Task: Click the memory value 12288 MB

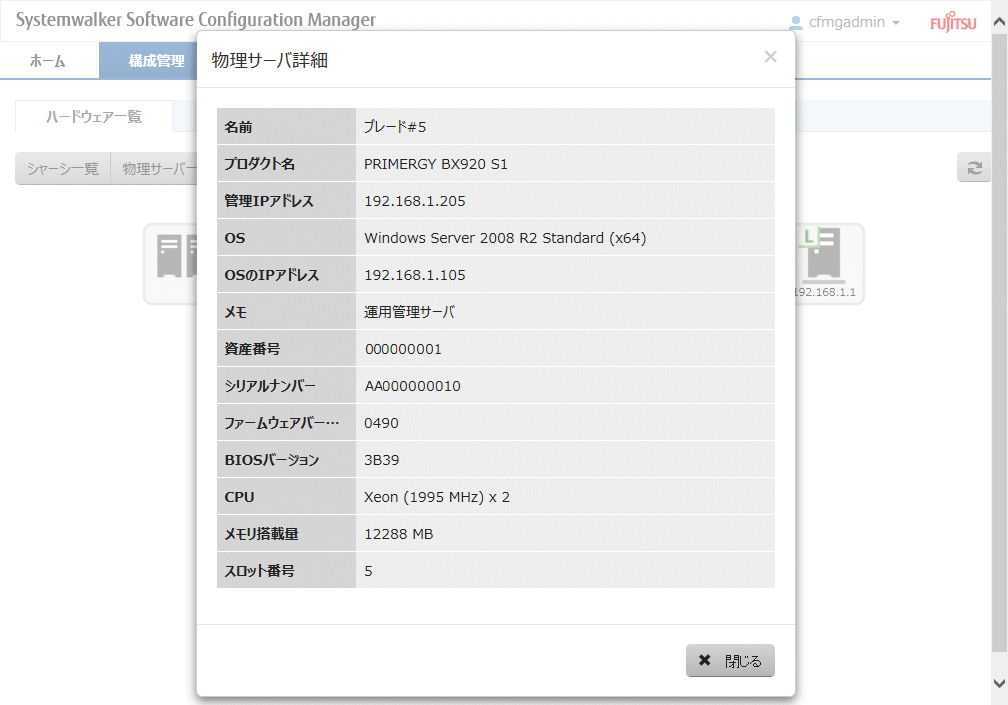Action: click(399, 534)
